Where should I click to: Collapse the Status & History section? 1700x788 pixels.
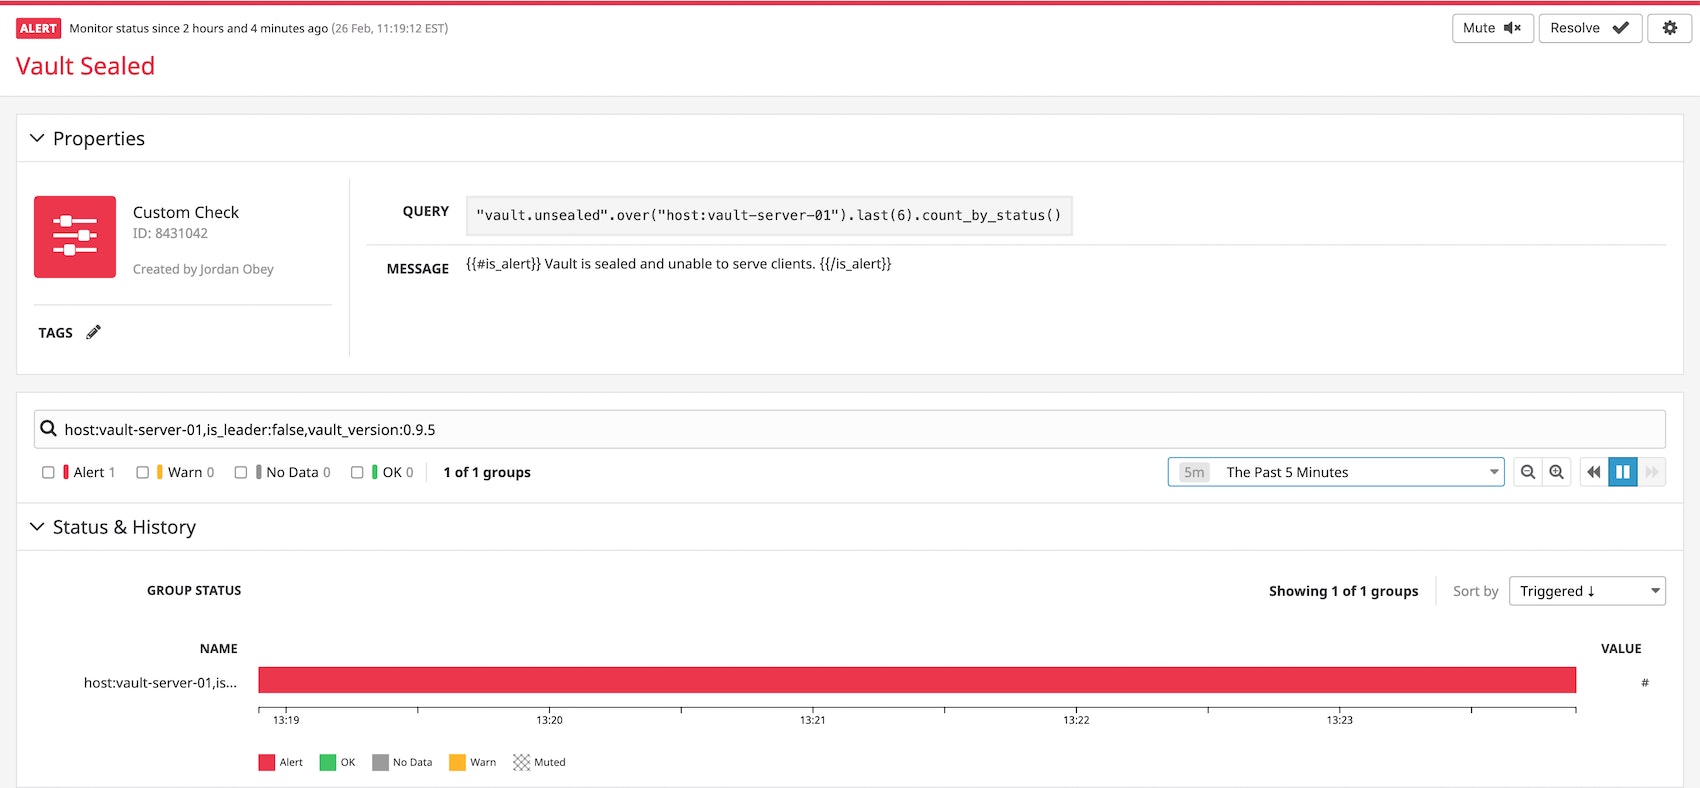pyautogui.click(x=37, y=527)
